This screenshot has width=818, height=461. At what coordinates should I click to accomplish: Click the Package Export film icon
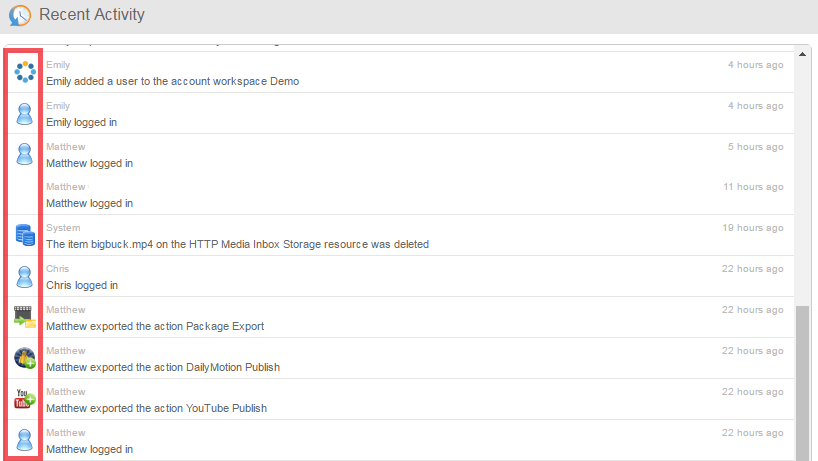click(25, 317)
